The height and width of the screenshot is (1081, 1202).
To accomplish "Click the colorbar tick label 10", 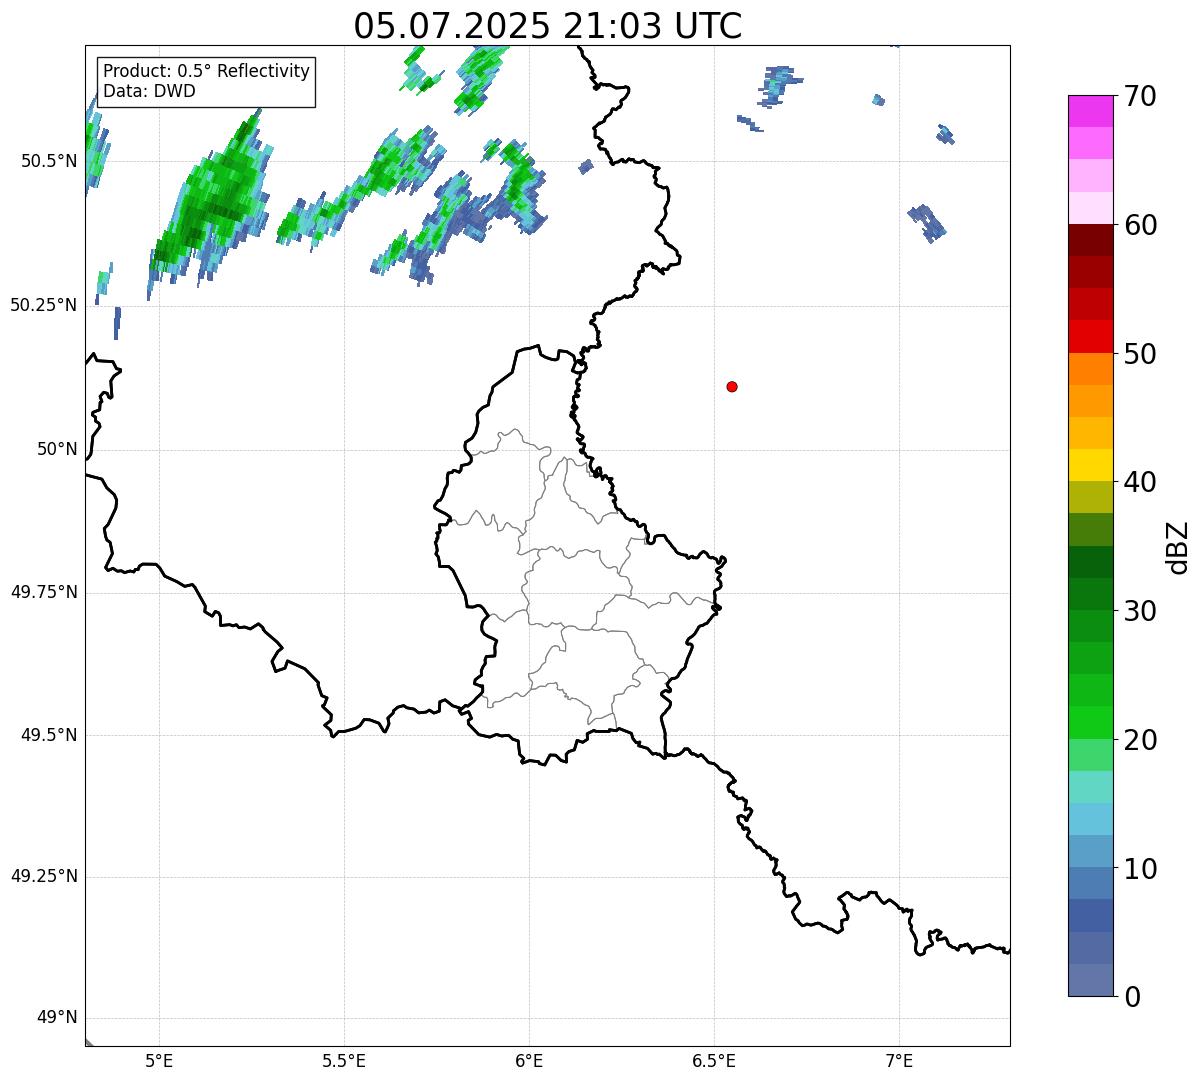I will pos(1140,869).
